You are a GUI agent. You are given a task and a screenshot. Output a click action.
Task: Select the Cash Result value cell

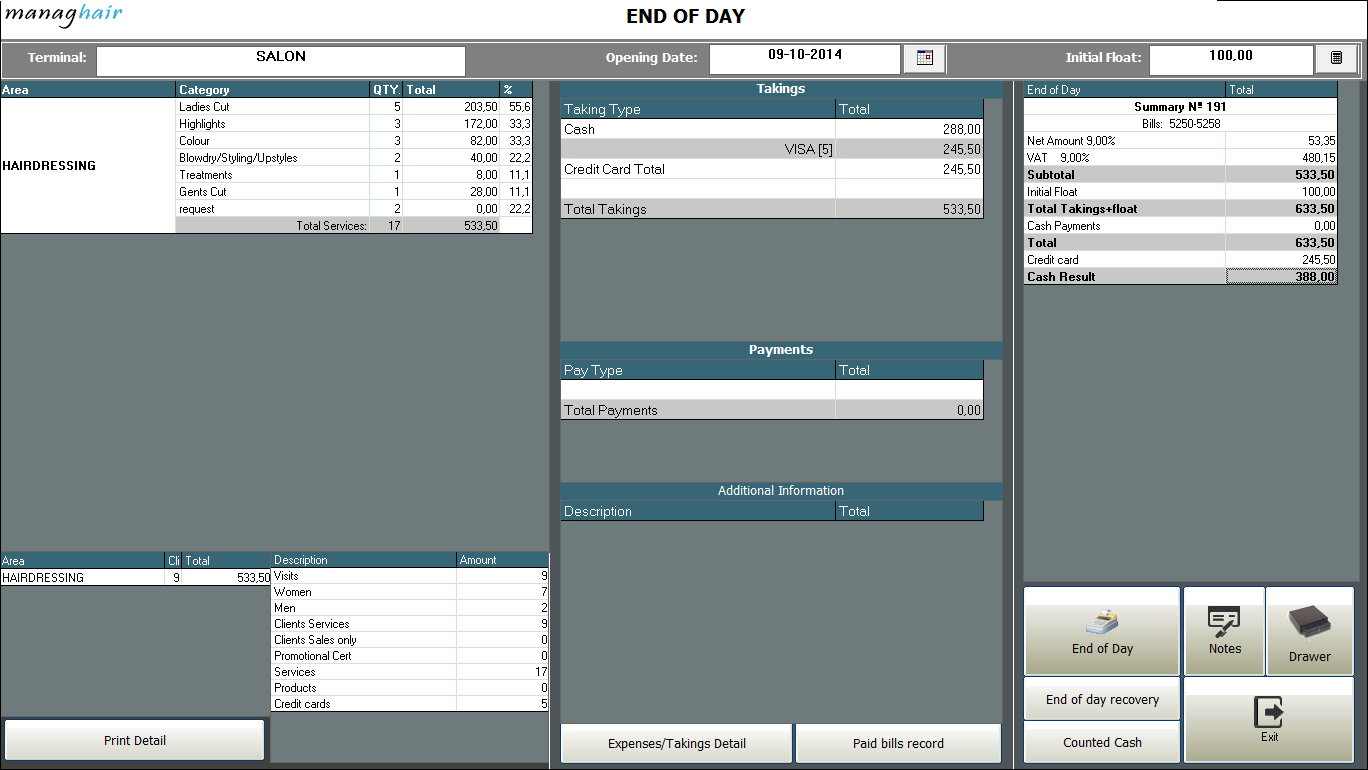click(x=1281, y=277)
